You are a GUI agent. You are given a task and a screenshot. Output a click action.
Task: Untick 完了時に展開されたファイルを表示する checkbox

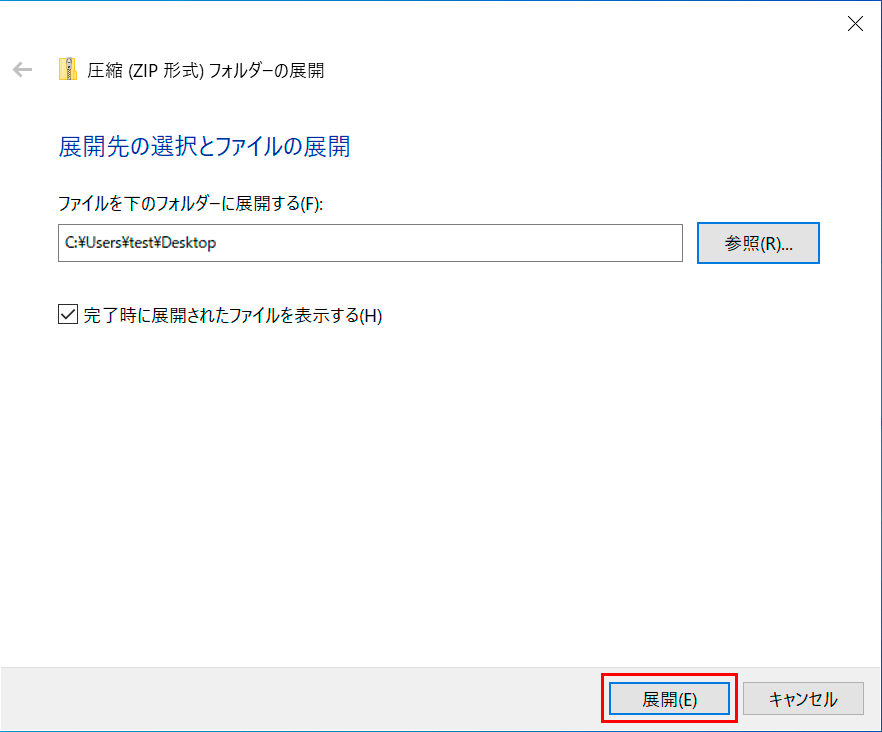pyautogui.click(x=68, y=314)
